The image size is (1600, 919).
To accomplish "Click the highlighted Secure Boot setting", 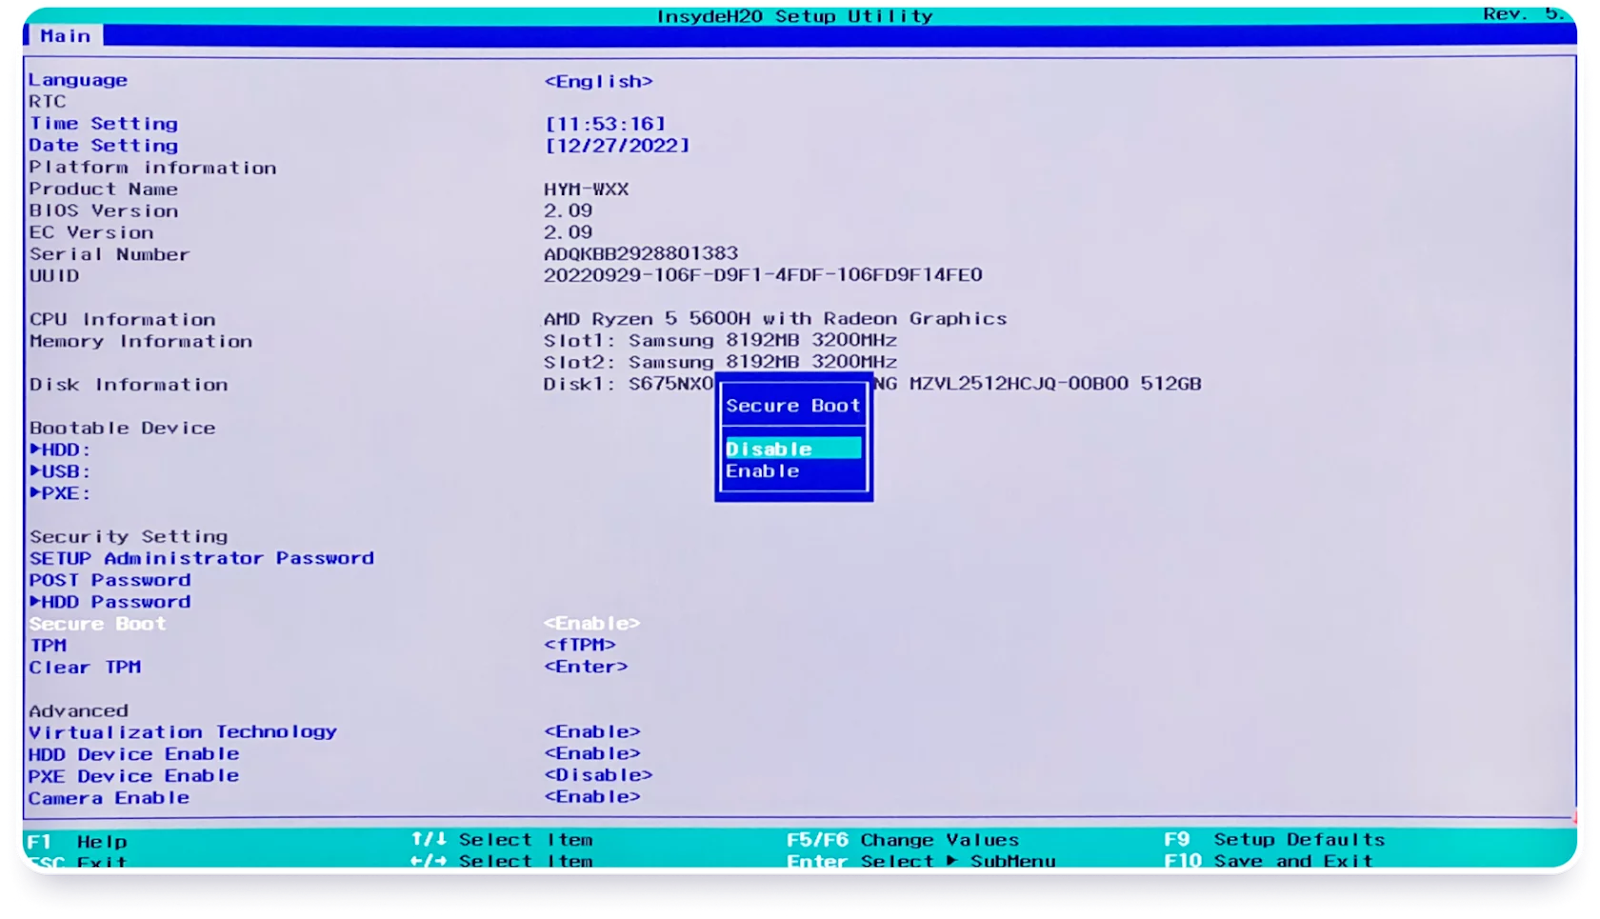I will 98,624.
